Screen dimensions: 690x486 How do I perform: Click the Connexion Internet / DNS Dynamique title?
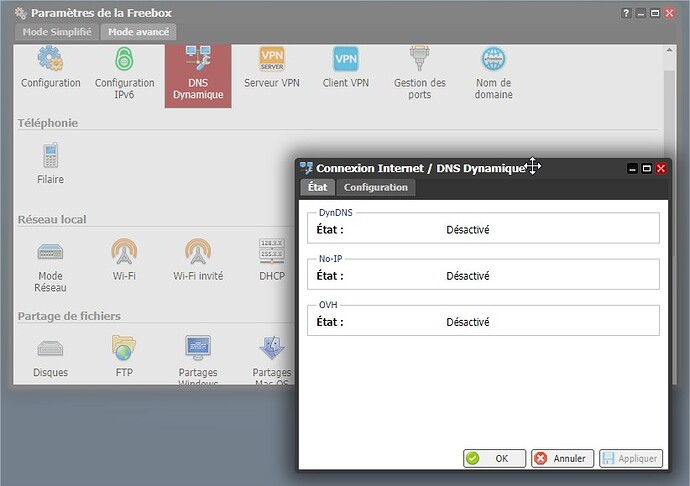[x=421, y=168]
